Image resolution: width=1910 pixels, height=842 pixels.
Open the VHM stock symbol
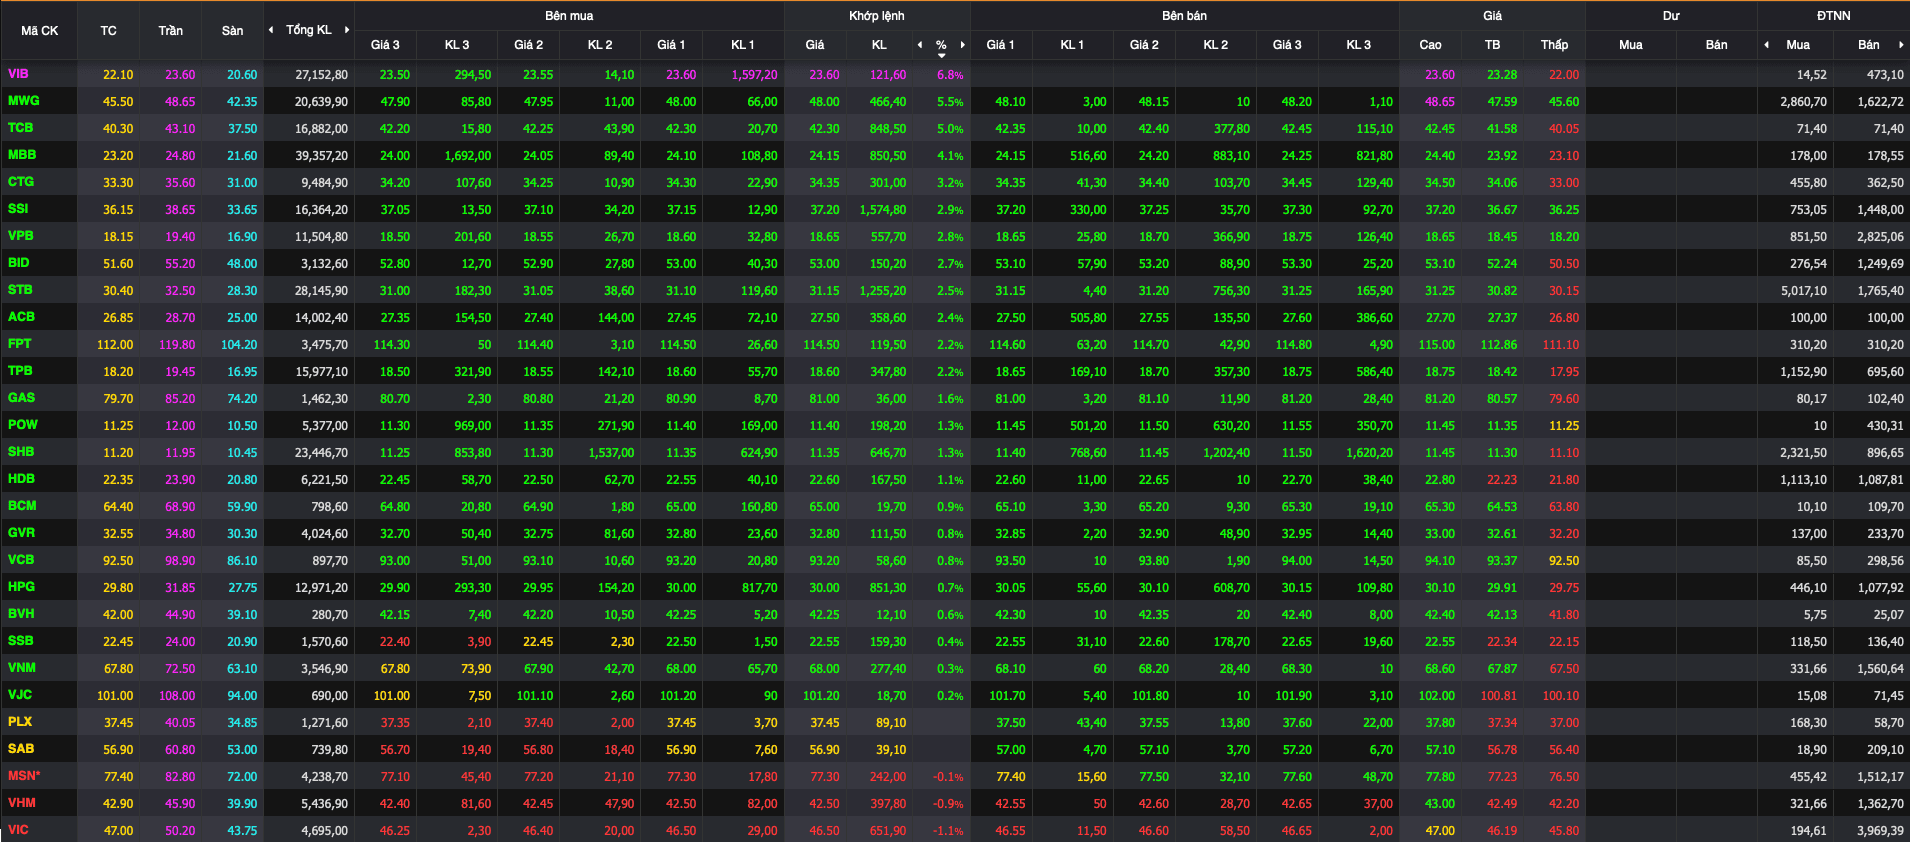21,803
